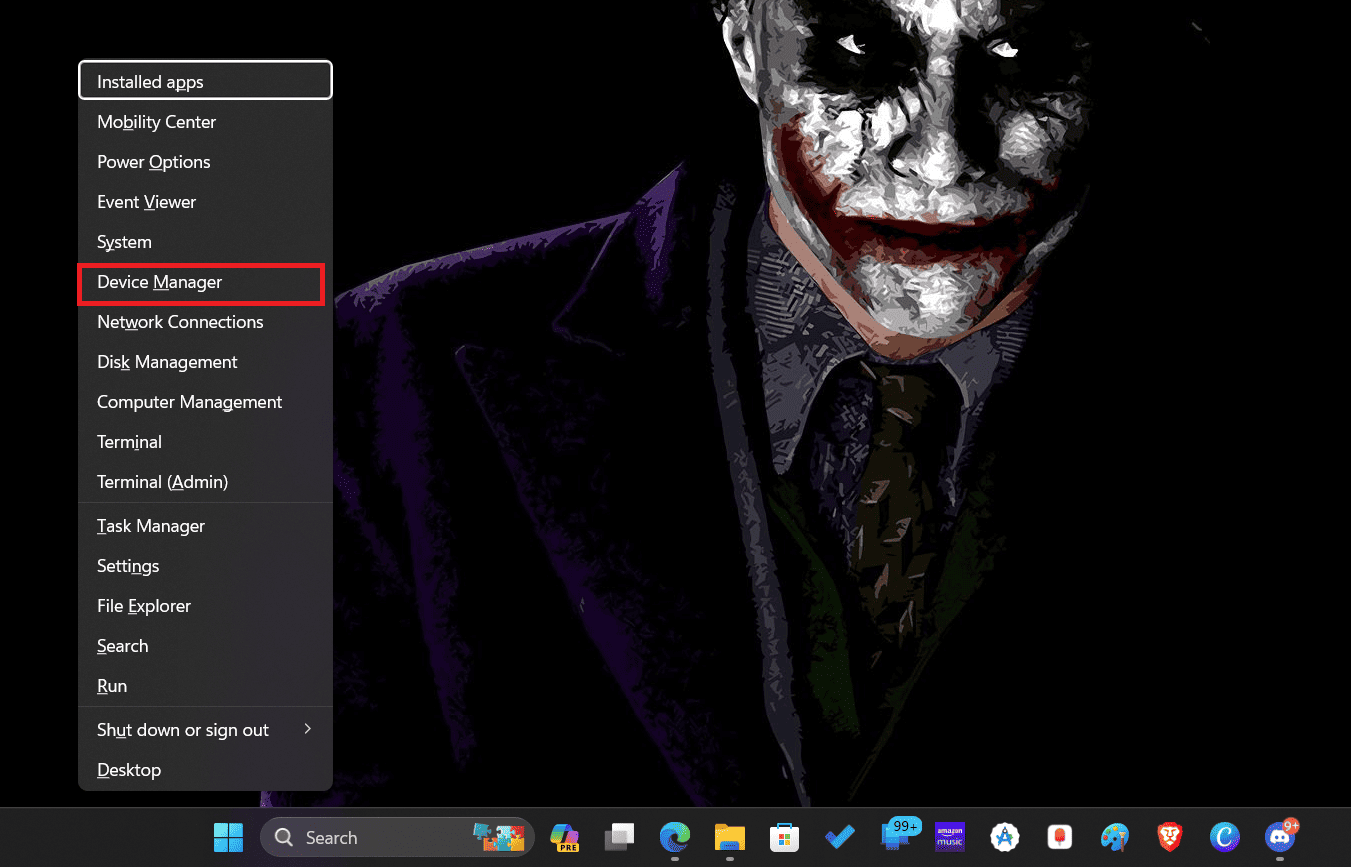1351x867 pixels.
Task: Open Discord from the taskbar
Action: pyautogui.click(x=1279, y=837)
